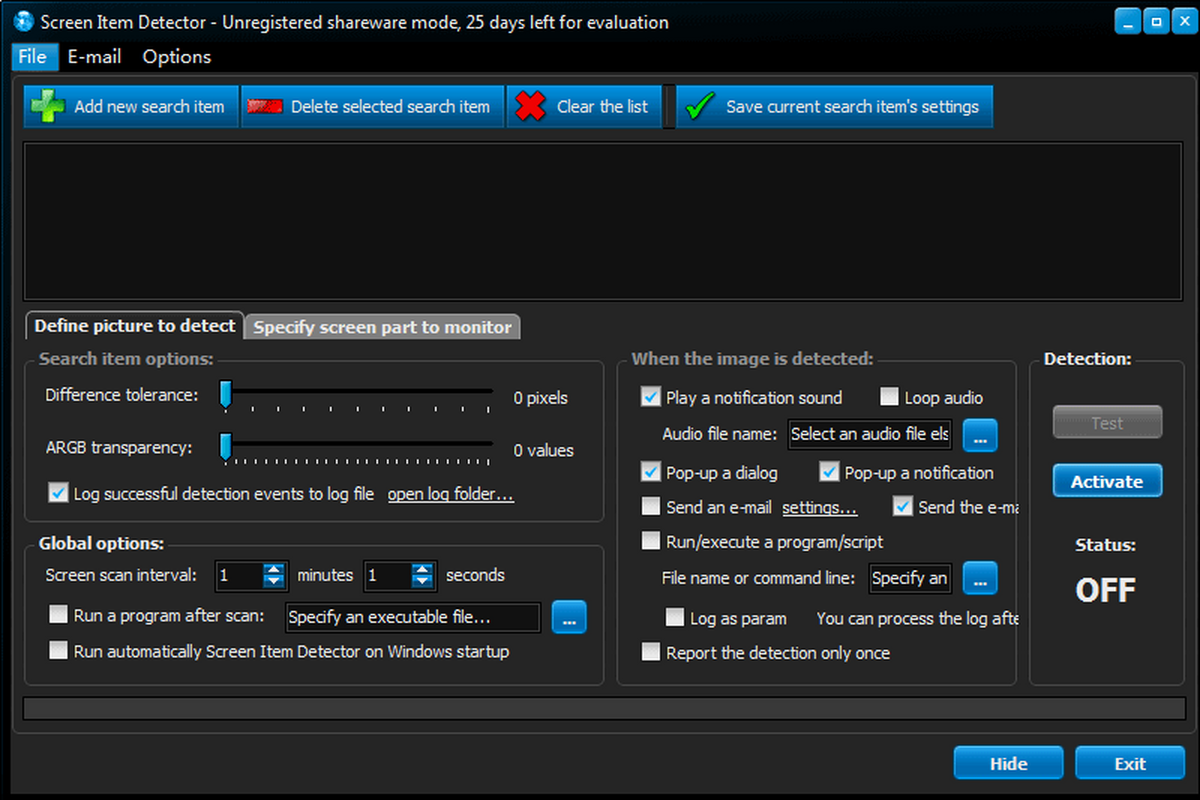This screenshot has width=1200, height=800.
Task: Toggle the partially visible Send the e-ma checkbox
Action: [x=903, y=507]
